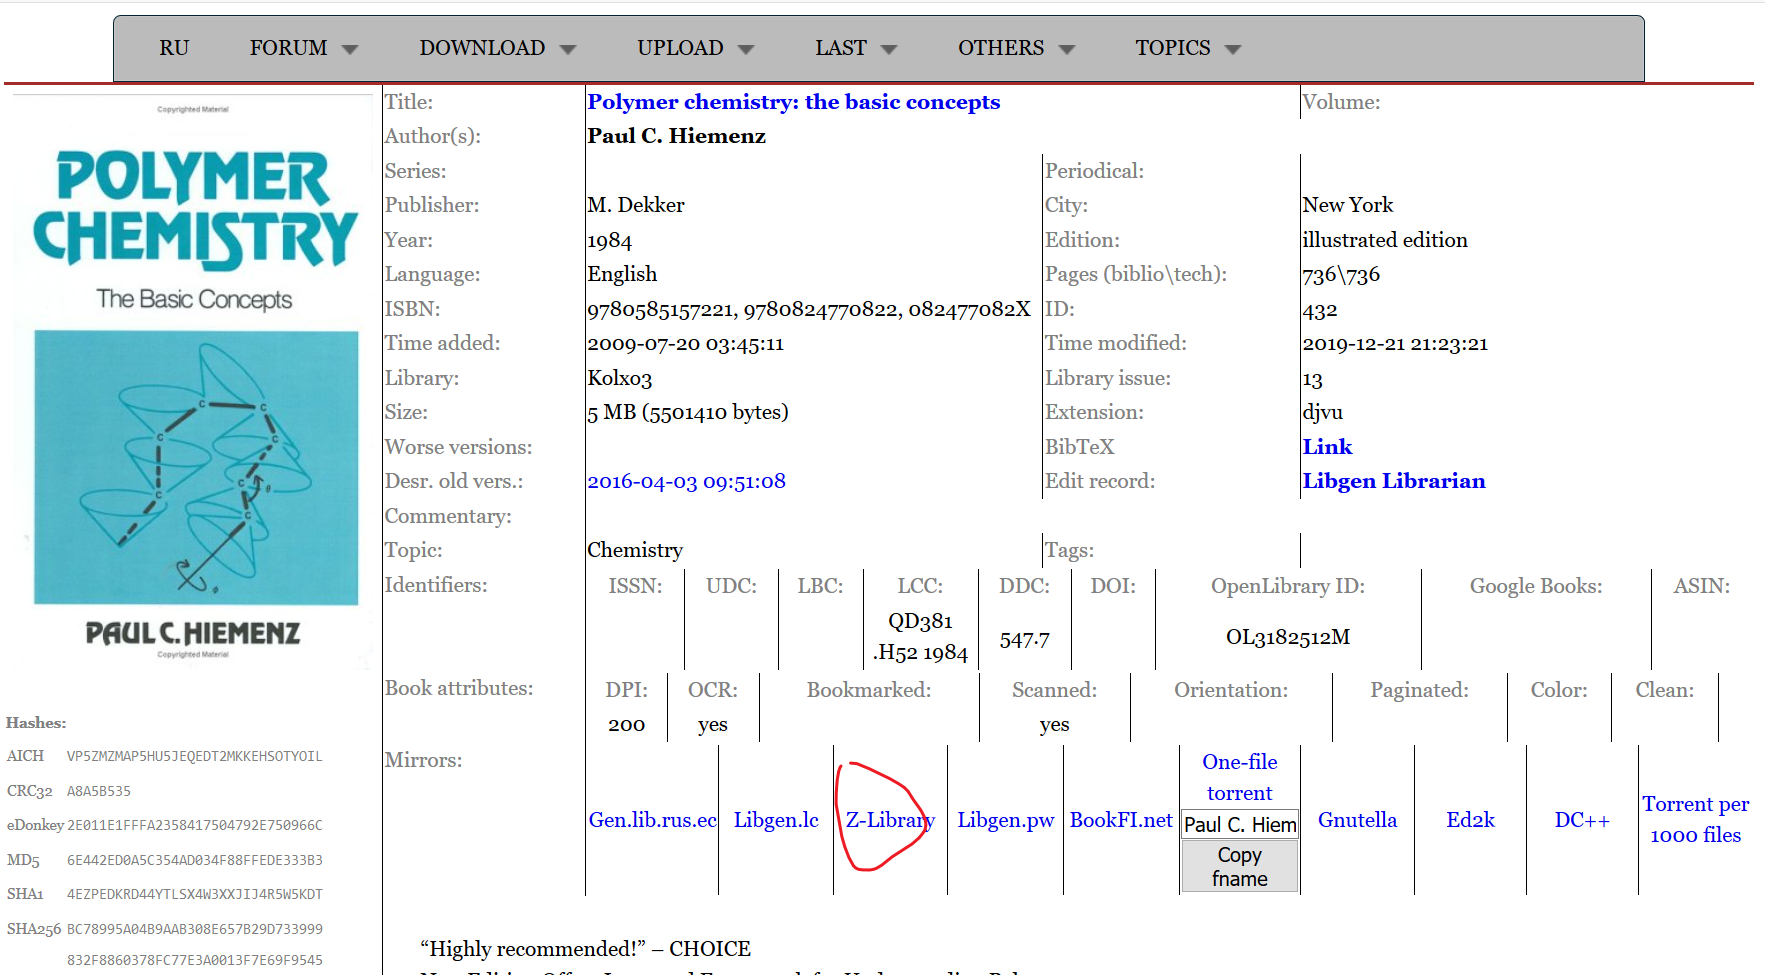Open the old description version dated 2016-04-03
Screen dimensions: 1765x975
(686, 481)
